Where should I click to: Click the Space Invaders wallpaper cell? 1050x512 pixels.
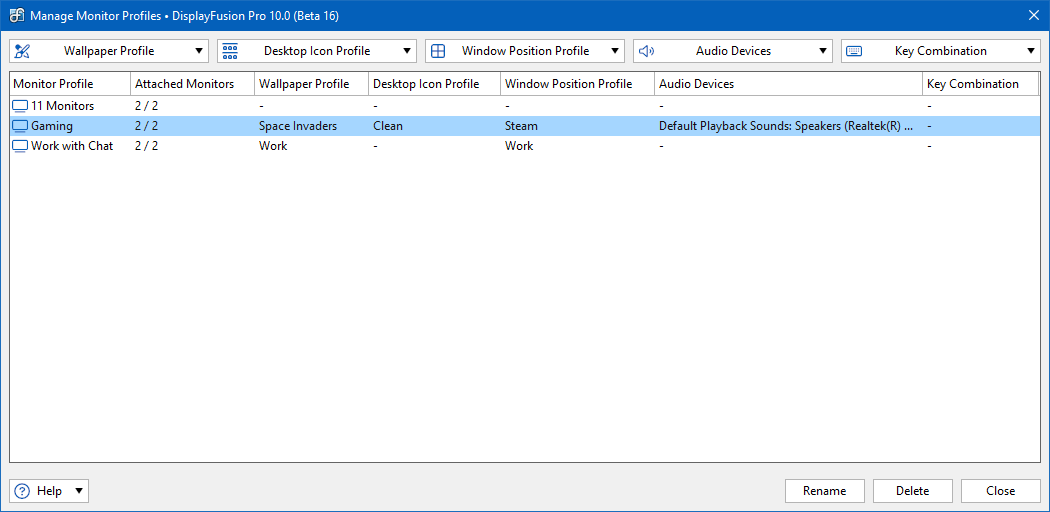pyautogui.click(x=298, y=126)
